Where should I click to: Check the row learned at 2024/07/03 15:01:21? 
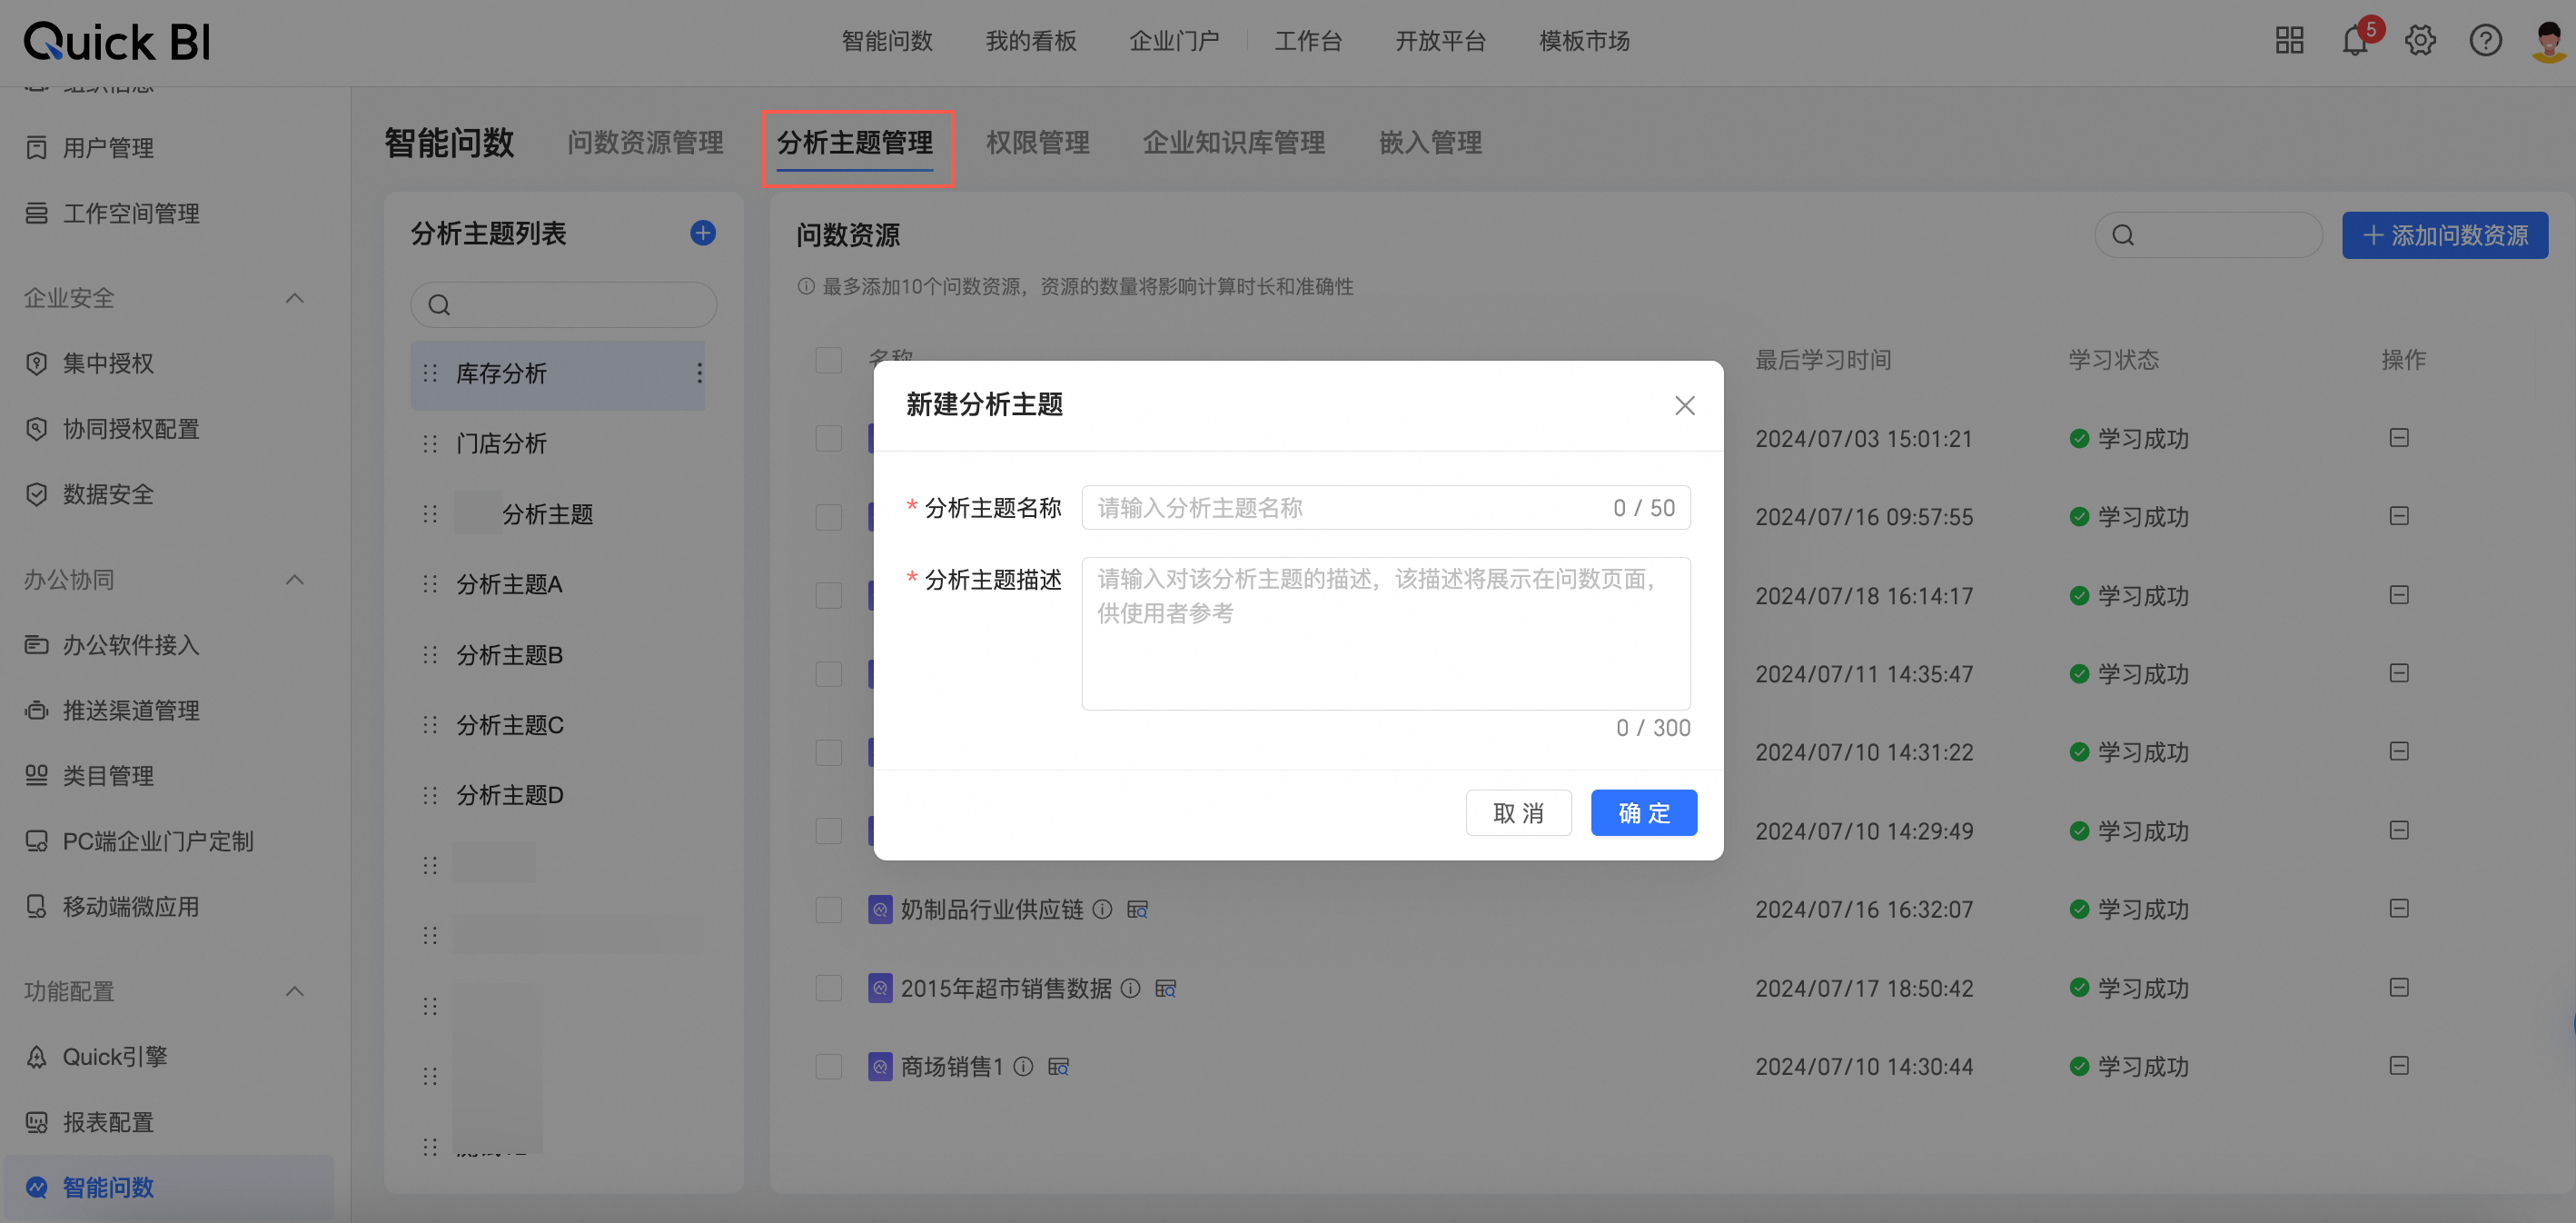828,438
